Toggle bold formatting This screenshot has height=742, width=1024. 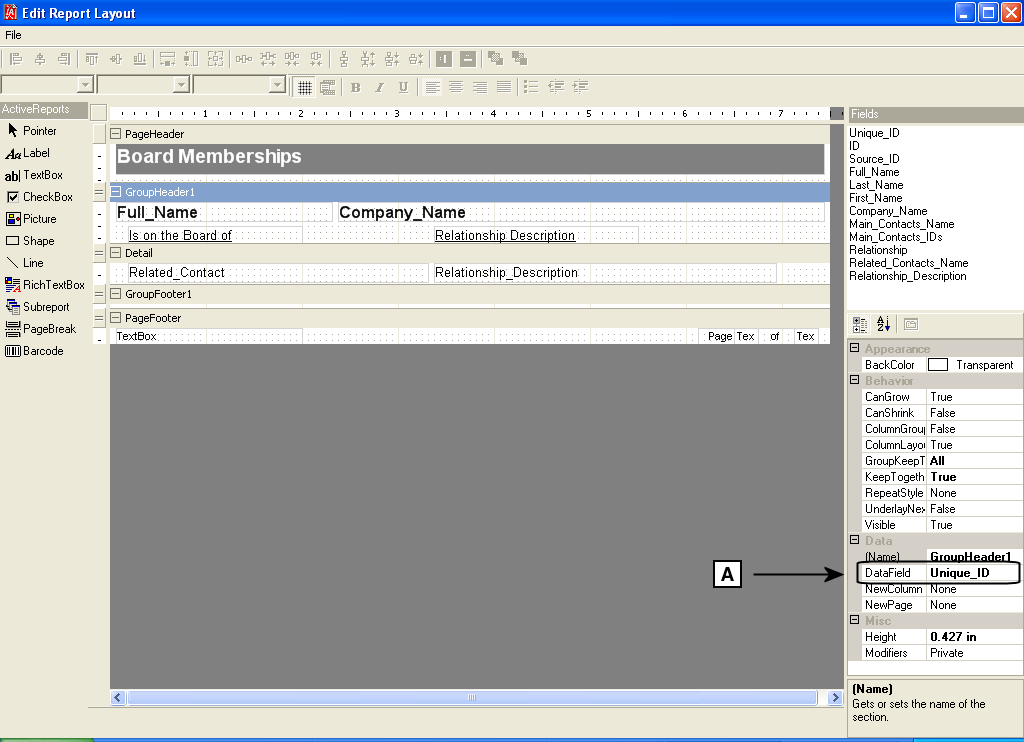point(355,87)
